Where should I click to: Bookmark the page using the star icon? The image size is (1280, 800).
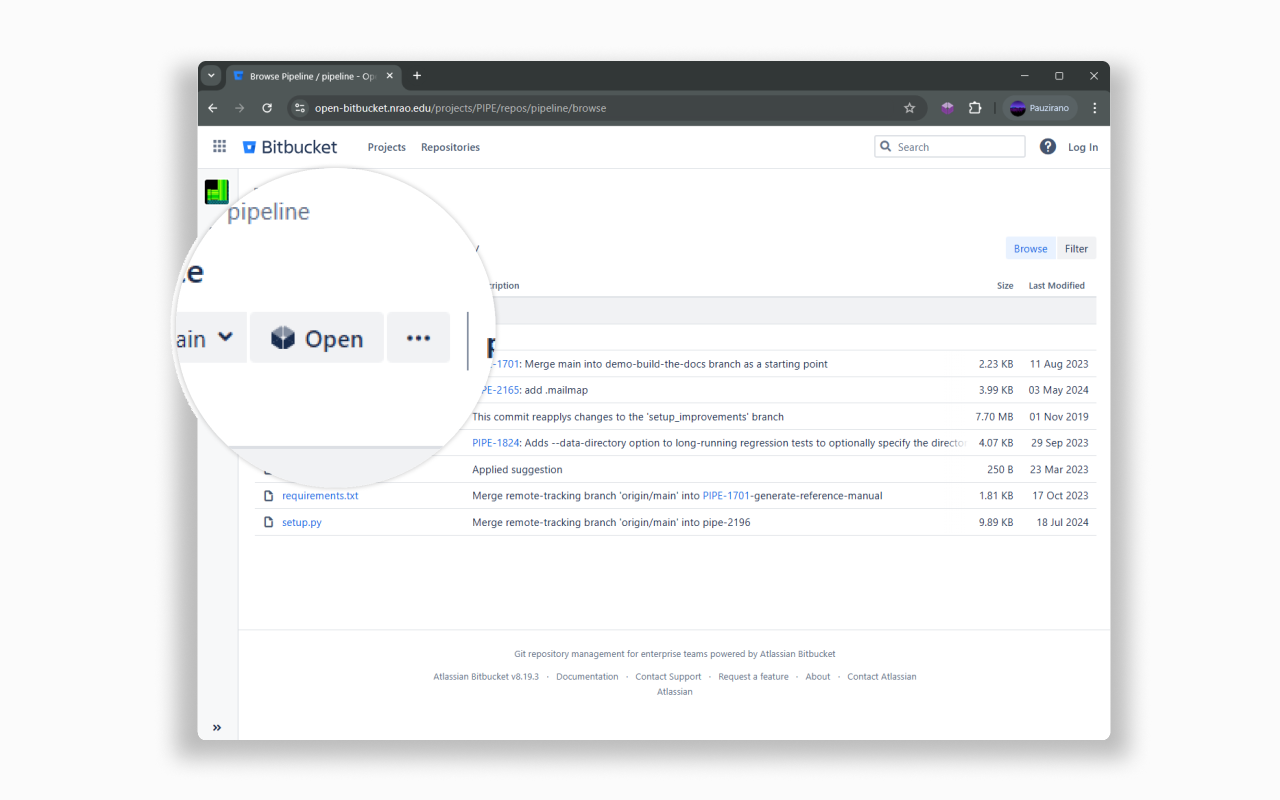click(x=909, y=108)
